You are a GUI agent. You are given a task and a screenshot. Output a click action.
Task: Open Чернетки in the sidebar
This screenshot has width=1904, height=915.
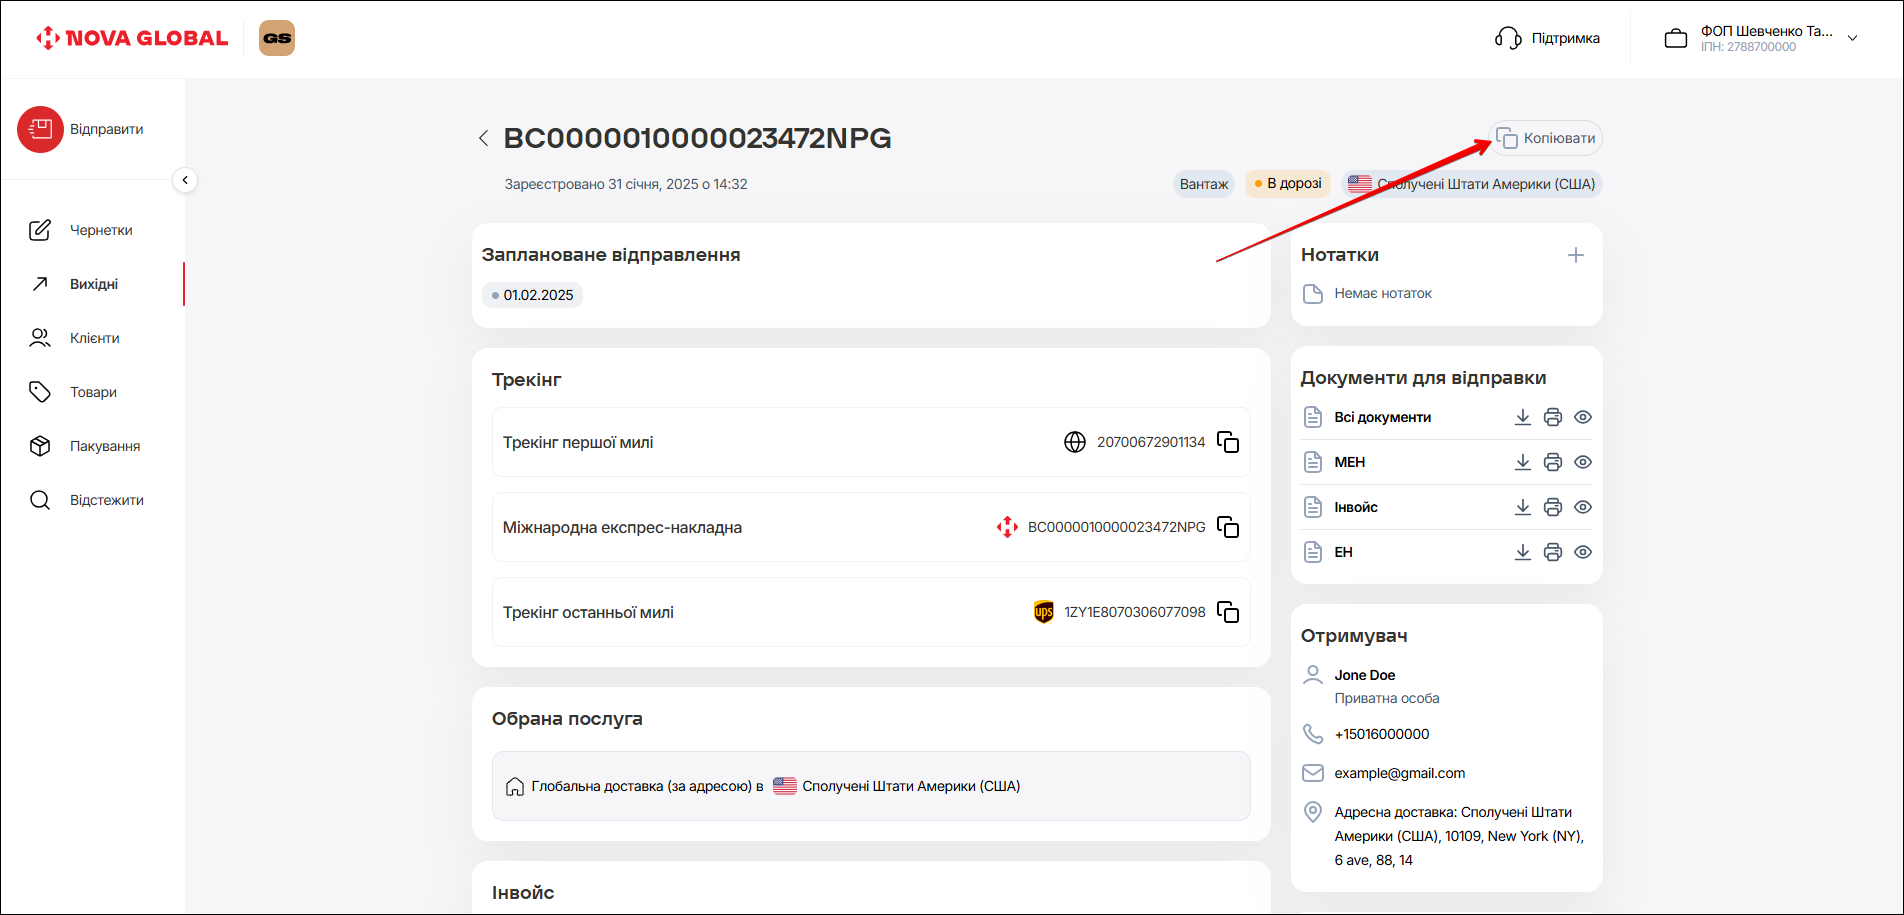point(100,230)
